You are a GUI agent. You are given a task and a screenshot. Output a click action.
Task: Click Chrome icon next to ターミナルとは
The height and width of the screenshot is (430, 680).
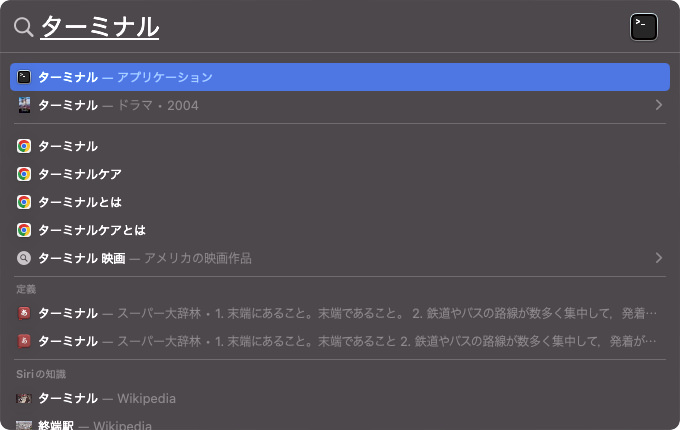point(24,202)
